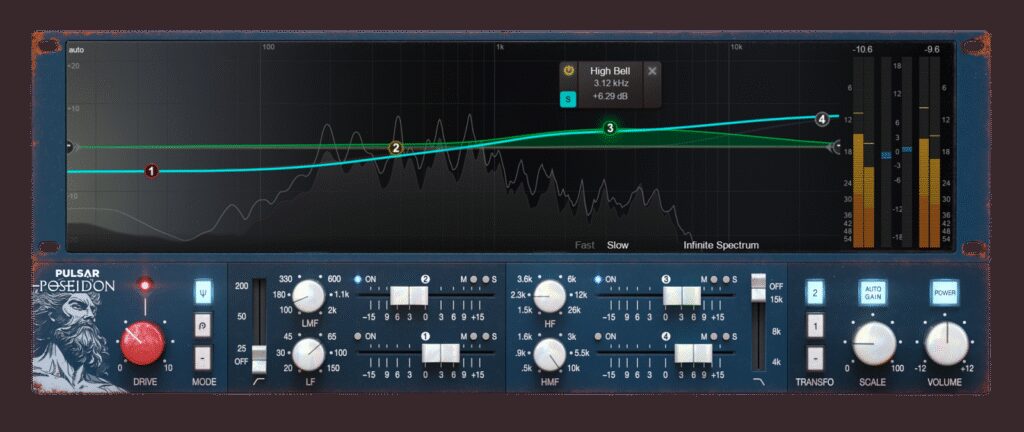This screenshot has height=432, width=1024.
Task: Click the band power icon in High Bell popup
Action: pos(568,71)
